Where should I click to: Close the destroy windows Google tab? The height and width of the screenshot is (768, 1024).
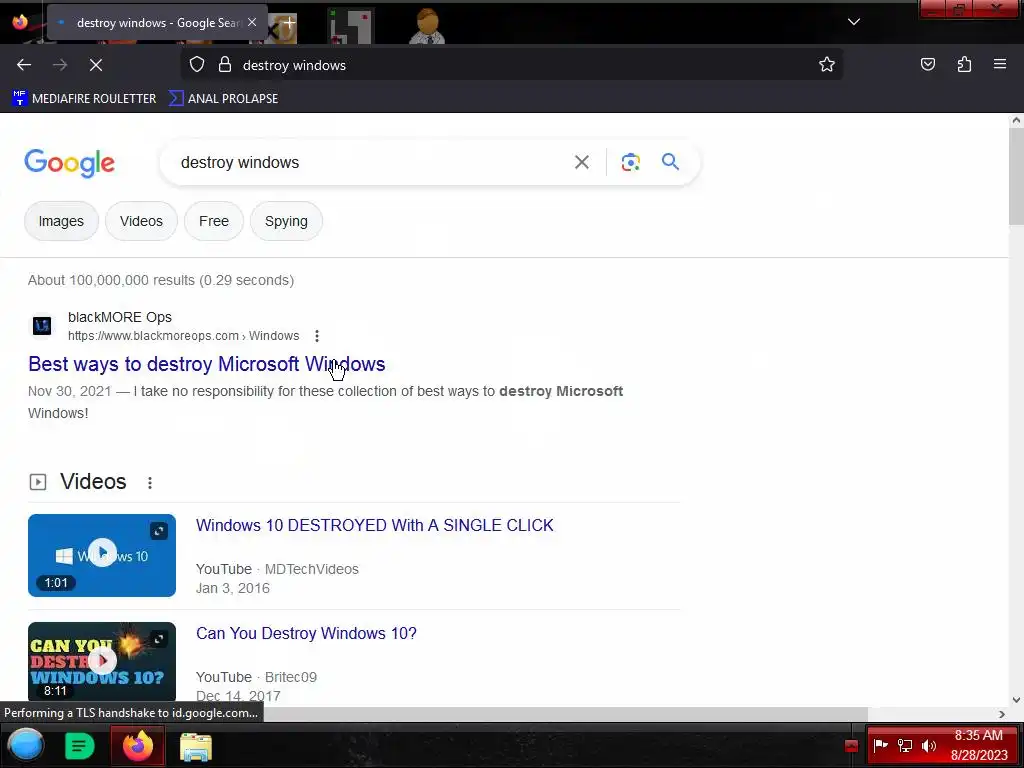point(252,22)
